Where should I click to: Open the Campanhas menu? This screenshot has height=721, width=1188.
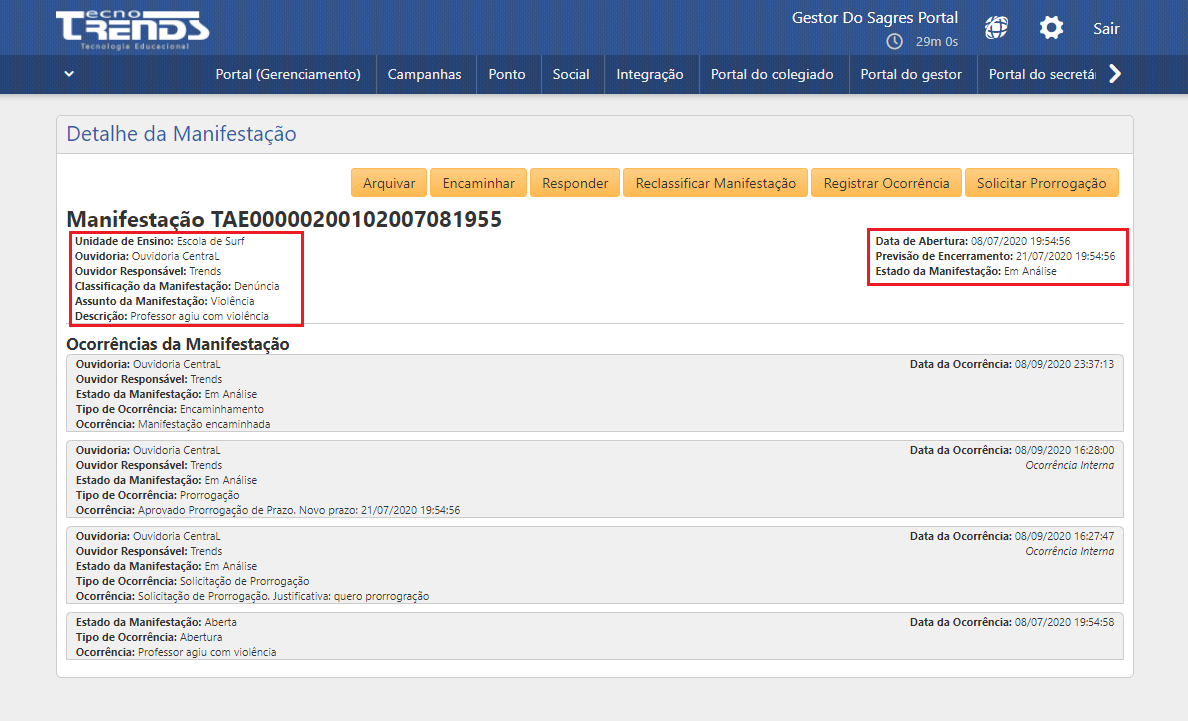point(424,74)
